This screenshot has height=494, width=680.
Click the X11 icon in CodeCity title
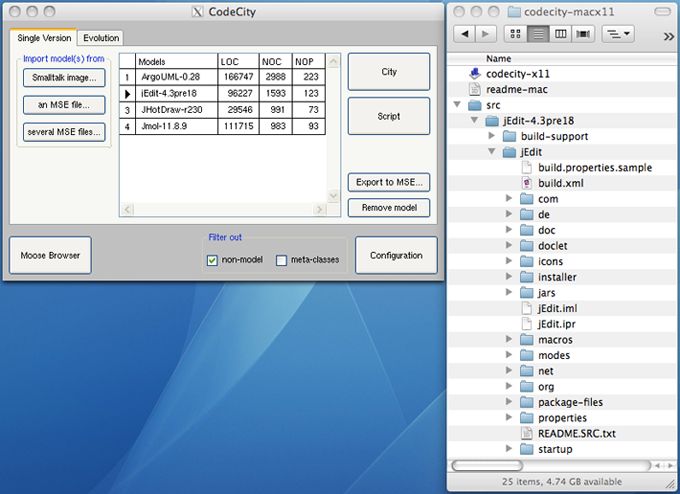click(197, 12)
